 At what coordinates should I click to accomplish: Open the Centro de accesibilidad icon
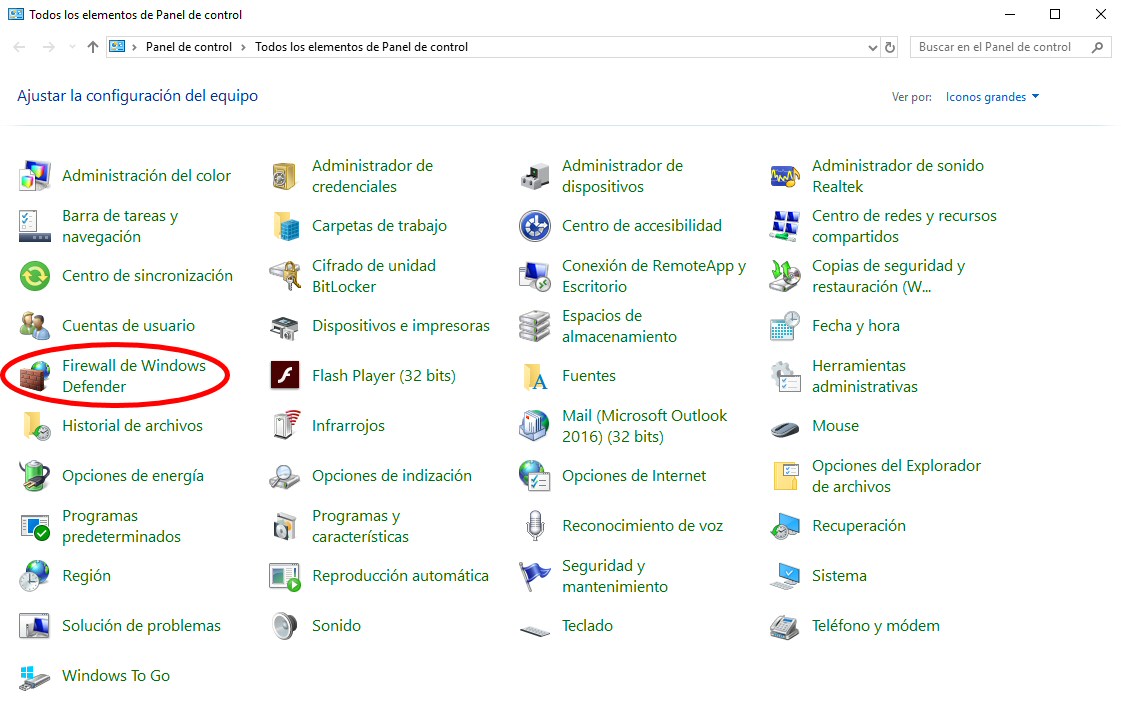[x=535, y=226]
